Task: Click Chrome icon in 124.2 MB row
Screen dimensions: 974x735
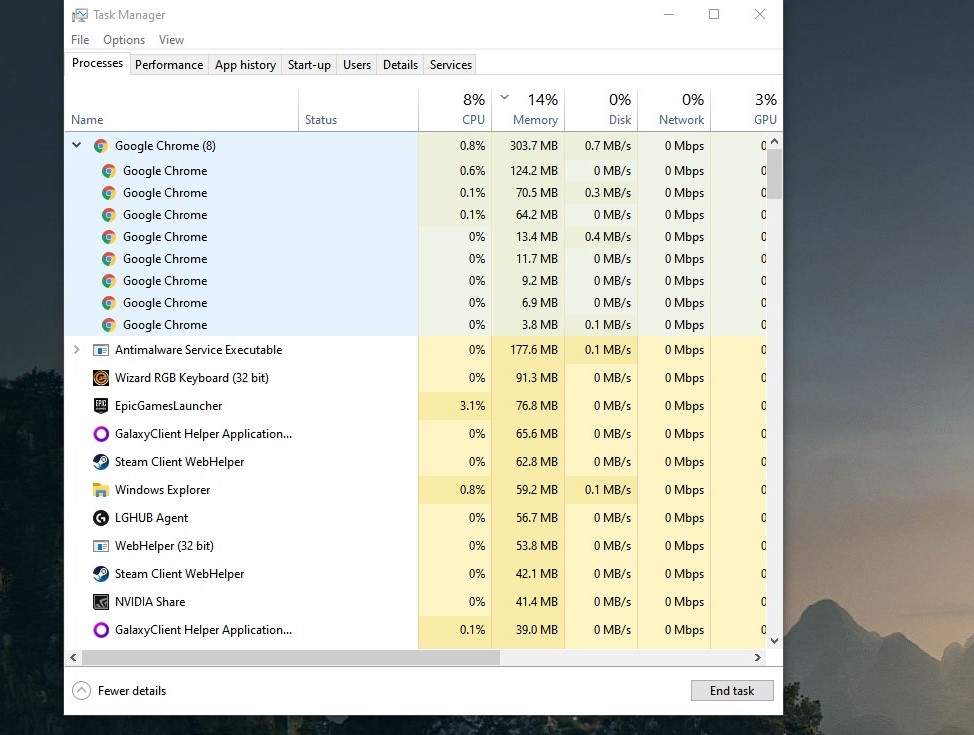Action: click(x=109, y=171)
